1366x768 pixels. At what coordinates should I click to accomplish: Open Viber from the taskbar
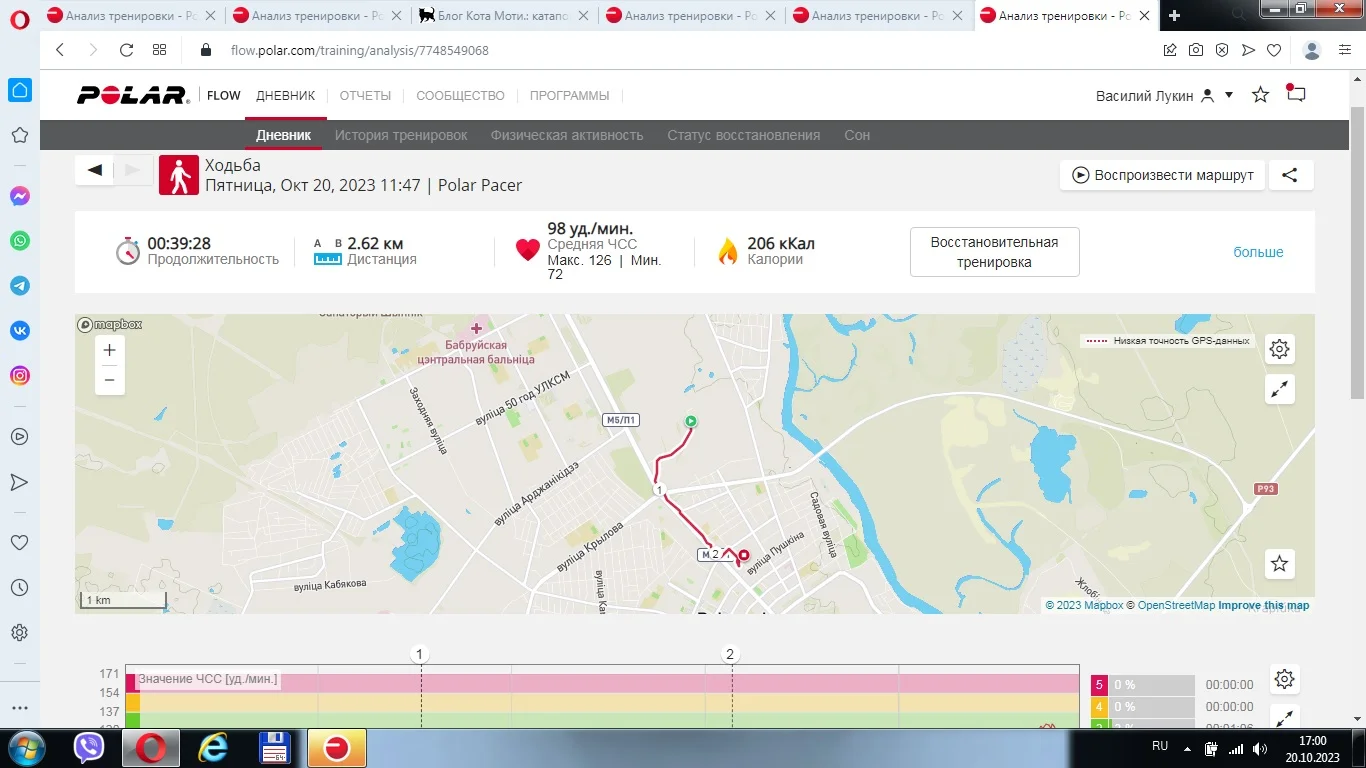[x=90, y=748]
